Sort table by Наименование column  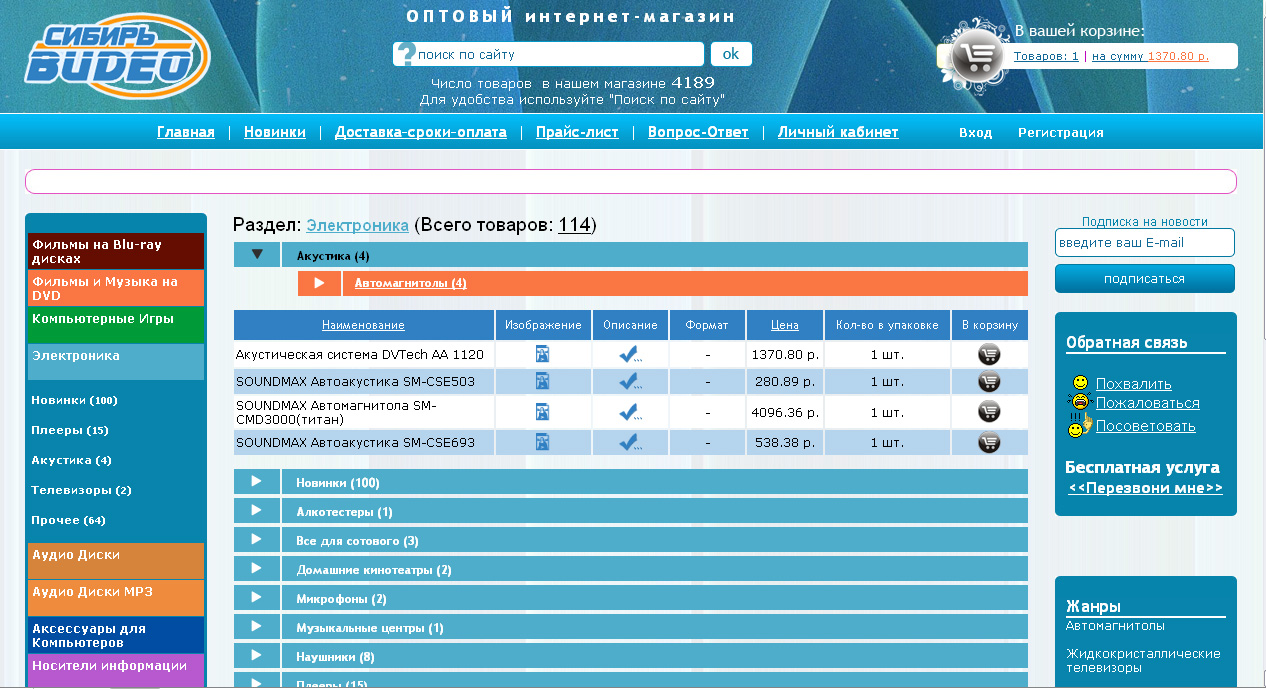pyautogui.click(x=363, y=325)
